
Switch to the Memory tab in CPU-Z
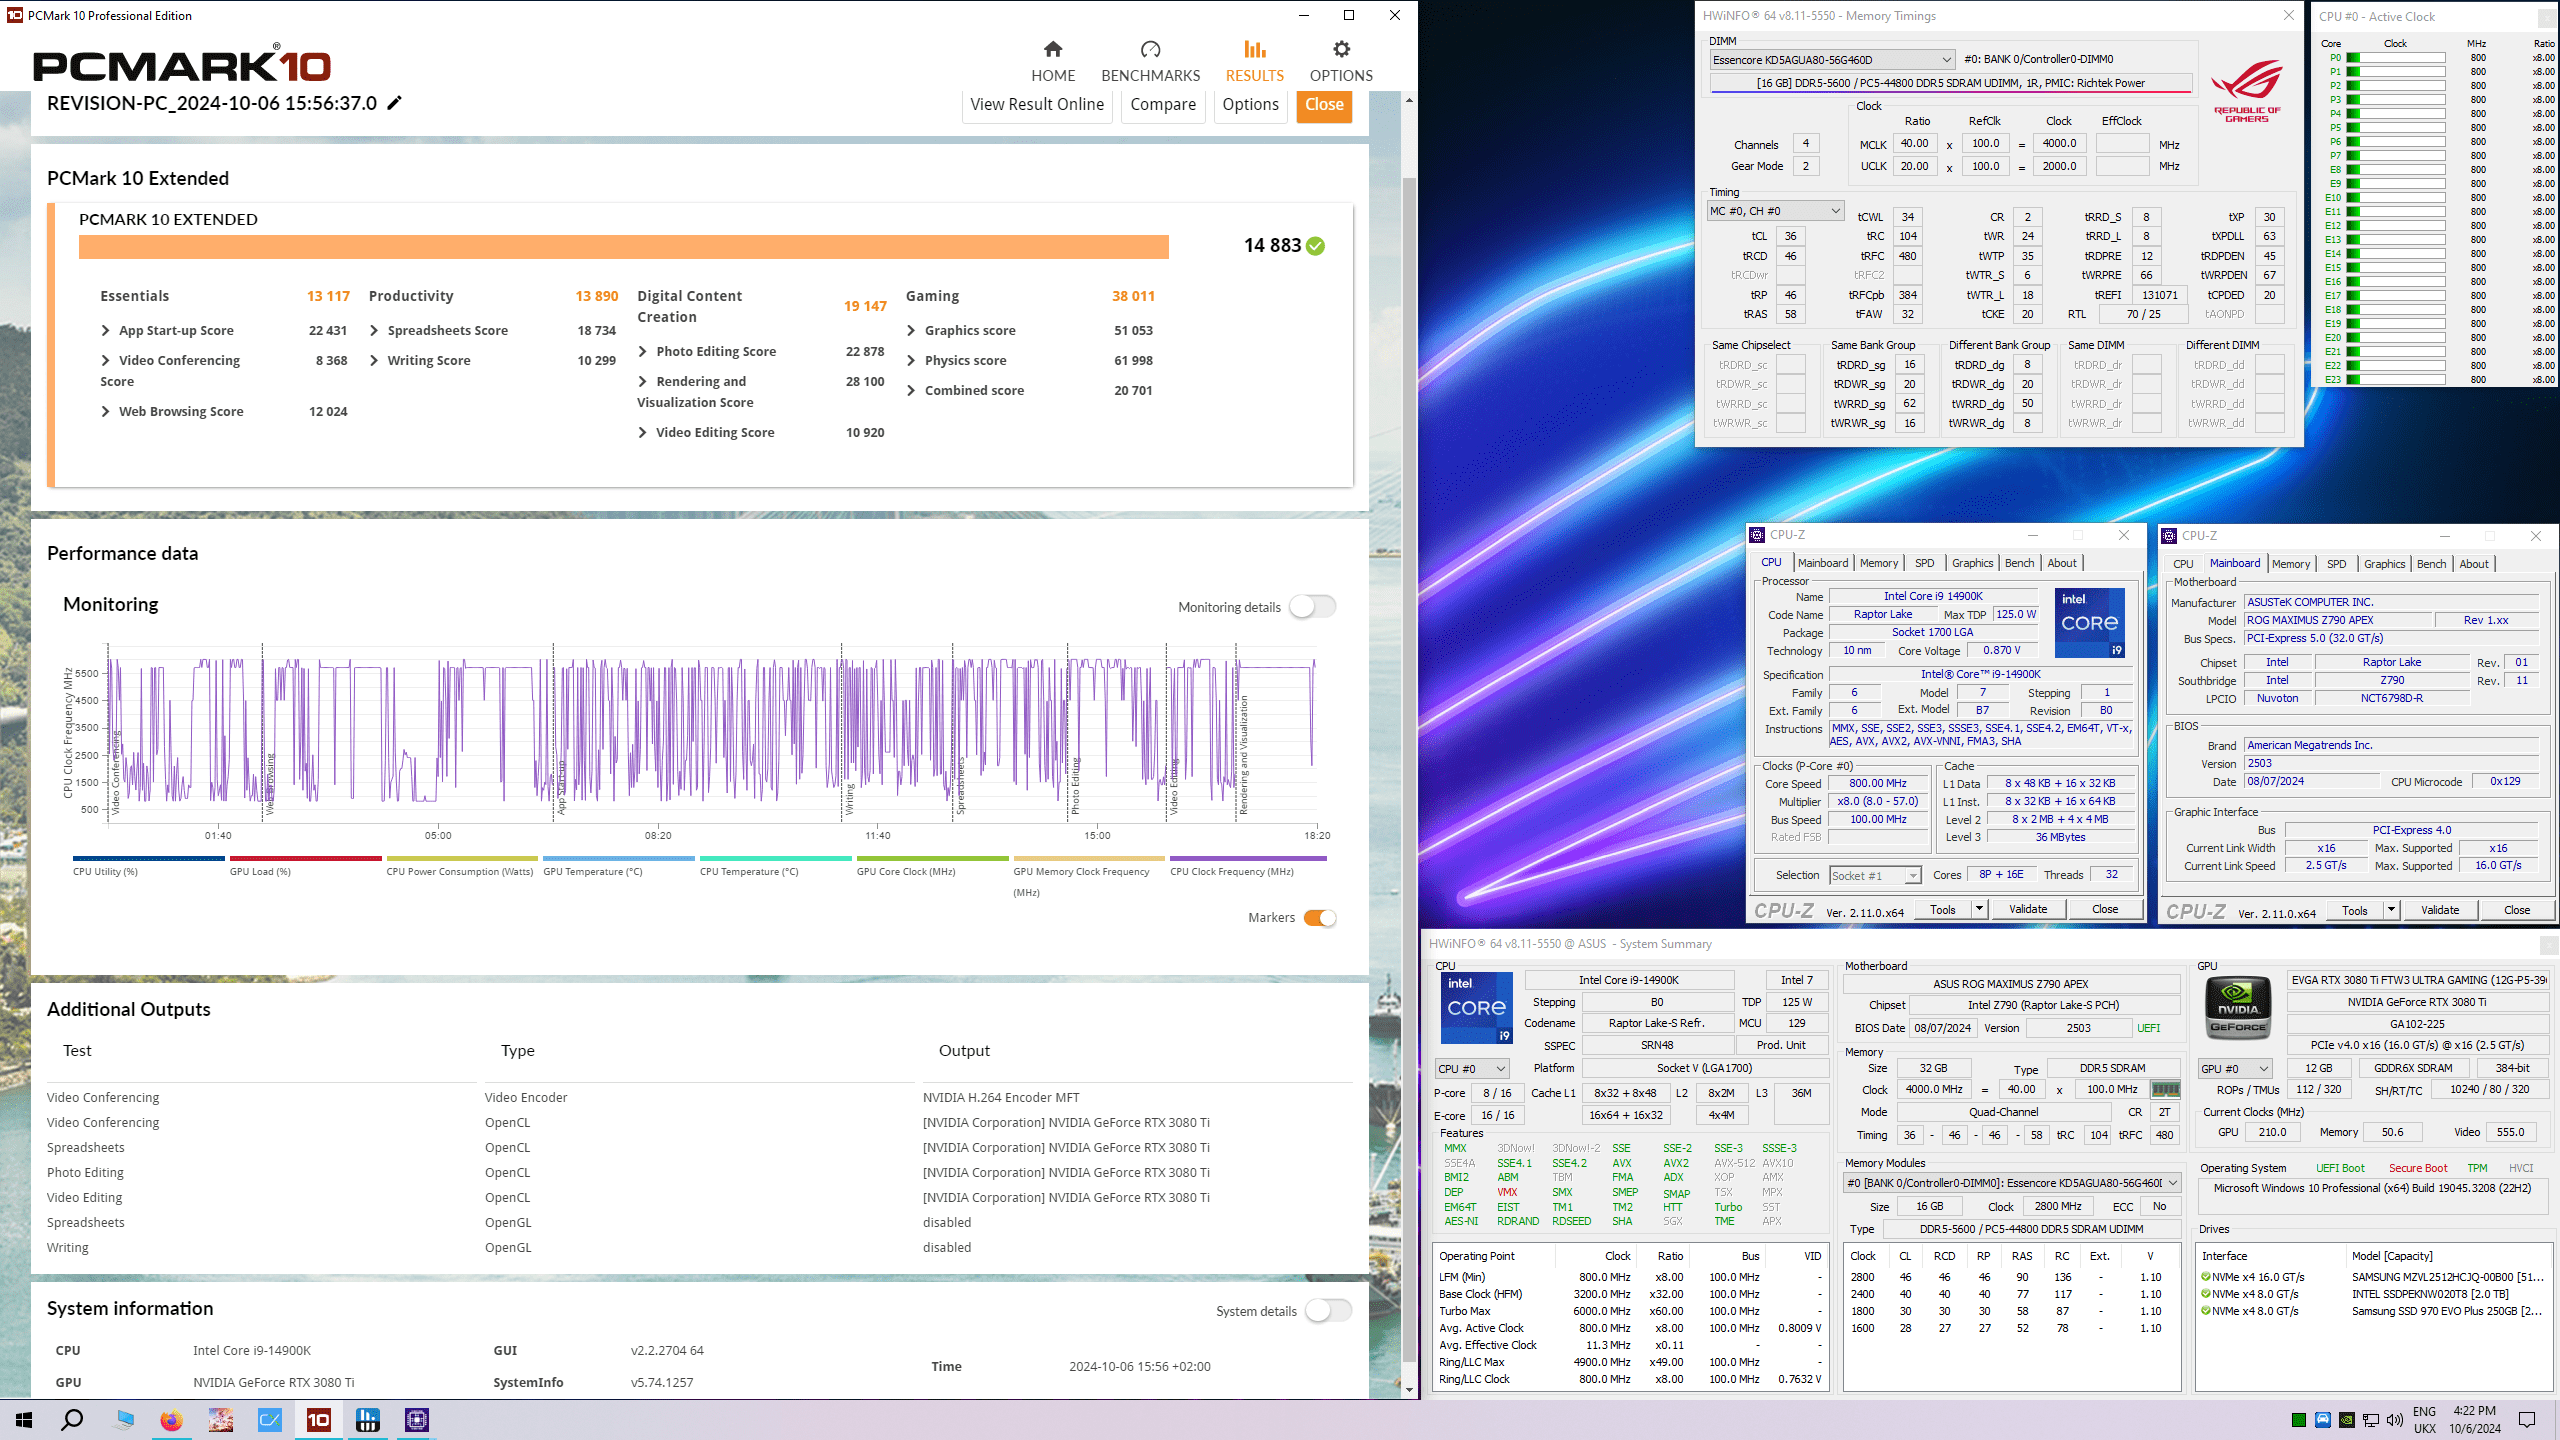[x=1879, y=563]
